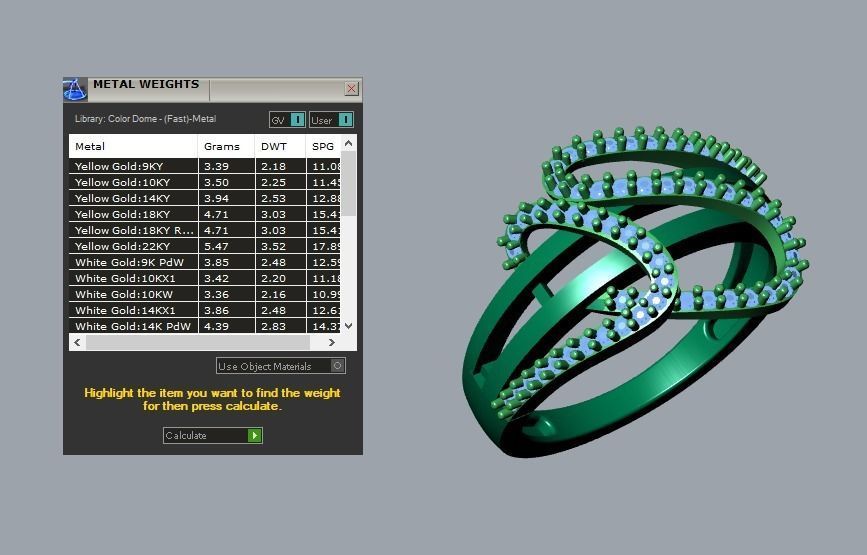The height and width of the screenshot is (555, 867).
Task: Click the horizontal scrollbar thumb
Action: [197, 342]
